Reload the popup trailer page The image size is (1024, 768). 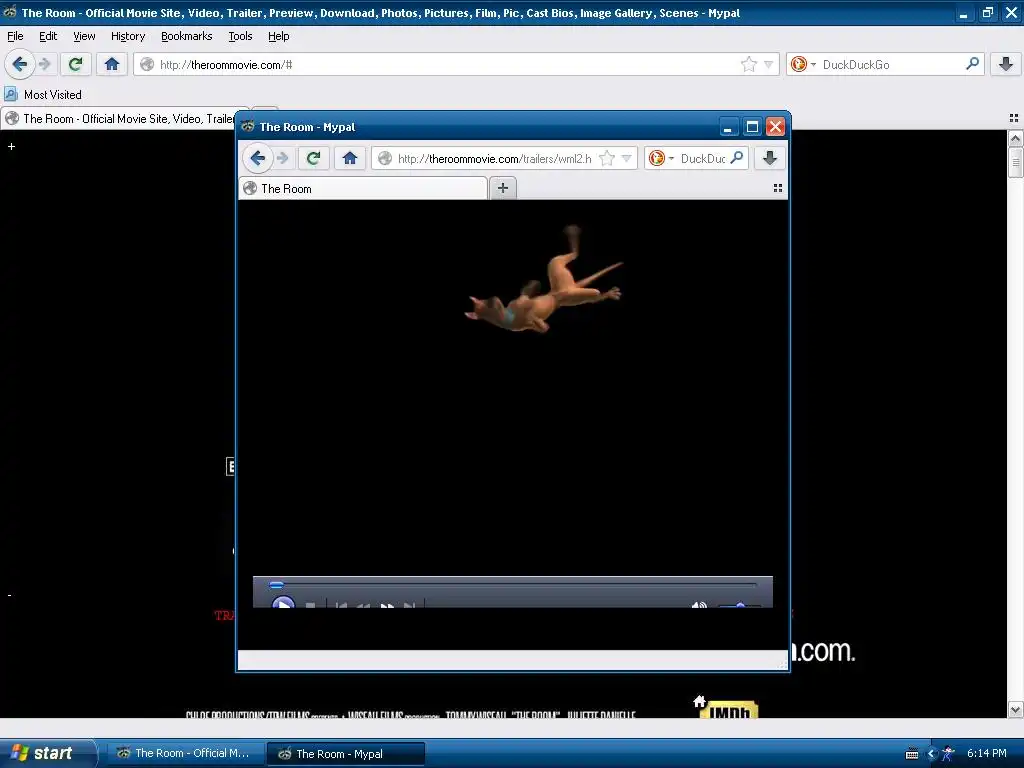[313, 158]
